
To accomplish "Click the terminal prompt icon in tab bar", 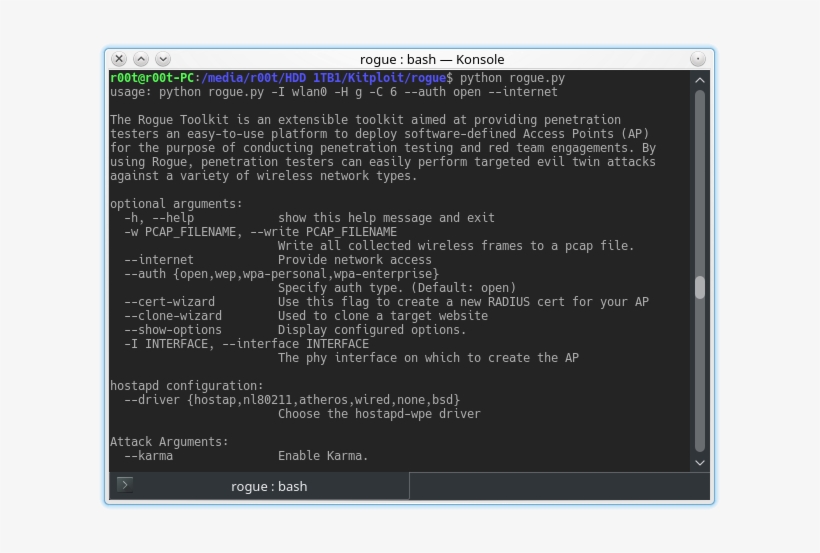I will 125,485.
